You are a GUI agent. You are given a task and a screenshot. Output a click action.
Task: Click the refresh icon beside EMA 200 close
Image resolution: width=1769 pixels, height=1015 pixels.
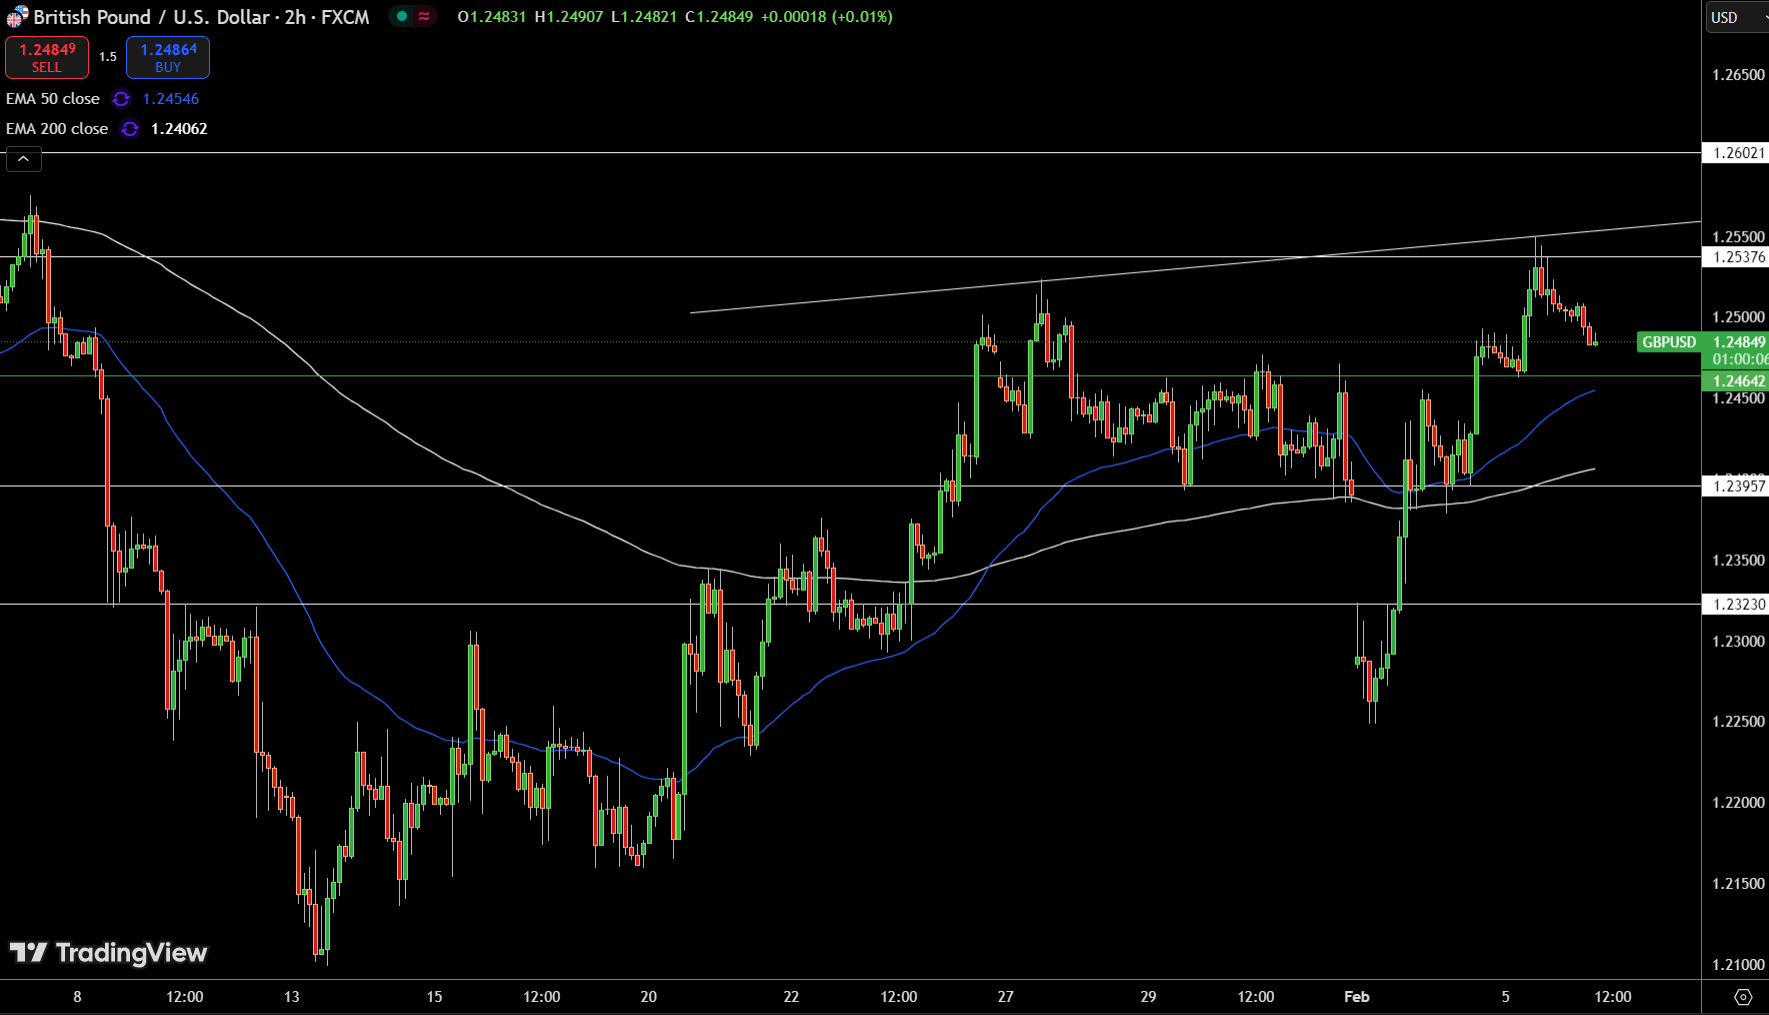pyautogui.click(x=130, y=129)
